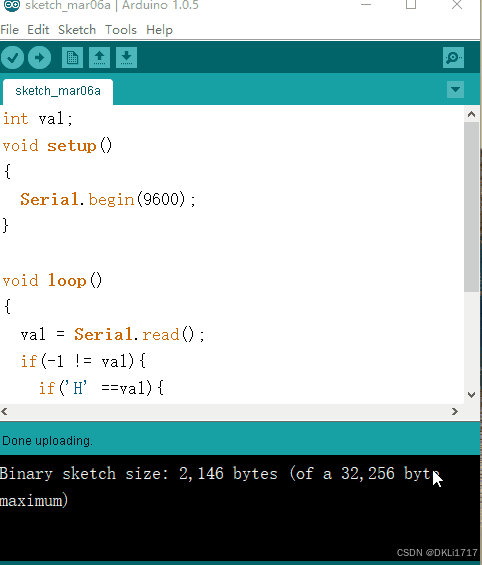482x565 pixels.
Task: Click the 'void loop()' line
Action: 53,281
